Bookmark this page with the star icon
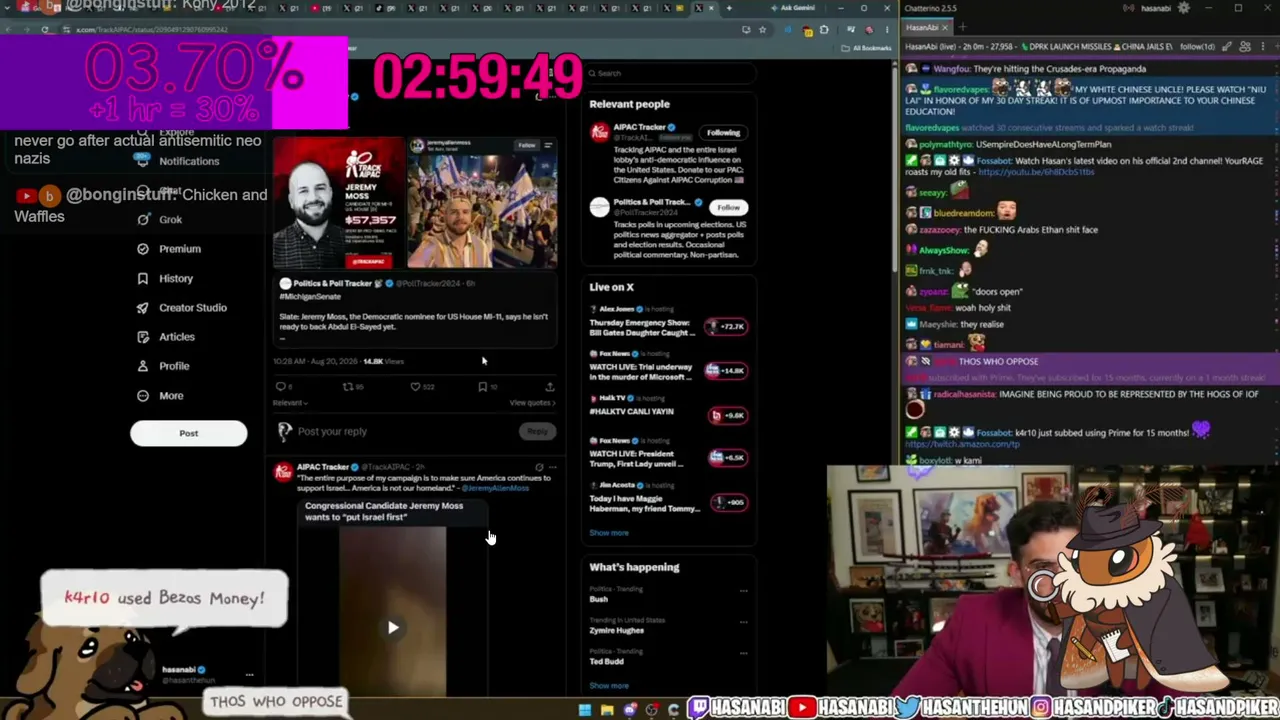Viewport: 1280px width, 720px height. click(764, 30)
